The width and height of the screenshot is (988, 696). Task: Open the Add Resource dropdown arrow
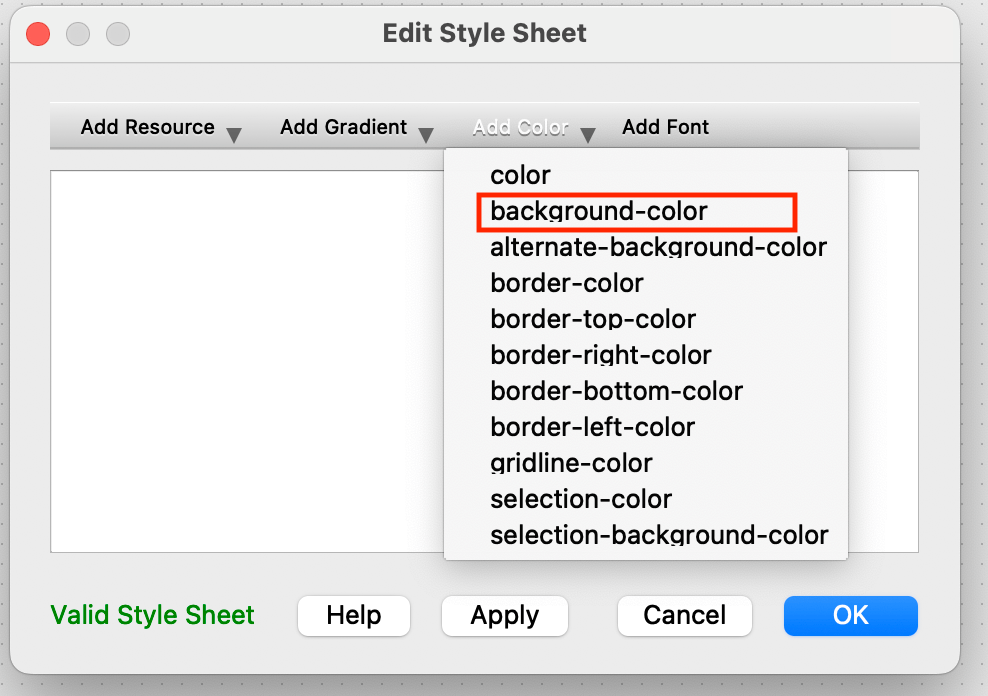(234, 135)
